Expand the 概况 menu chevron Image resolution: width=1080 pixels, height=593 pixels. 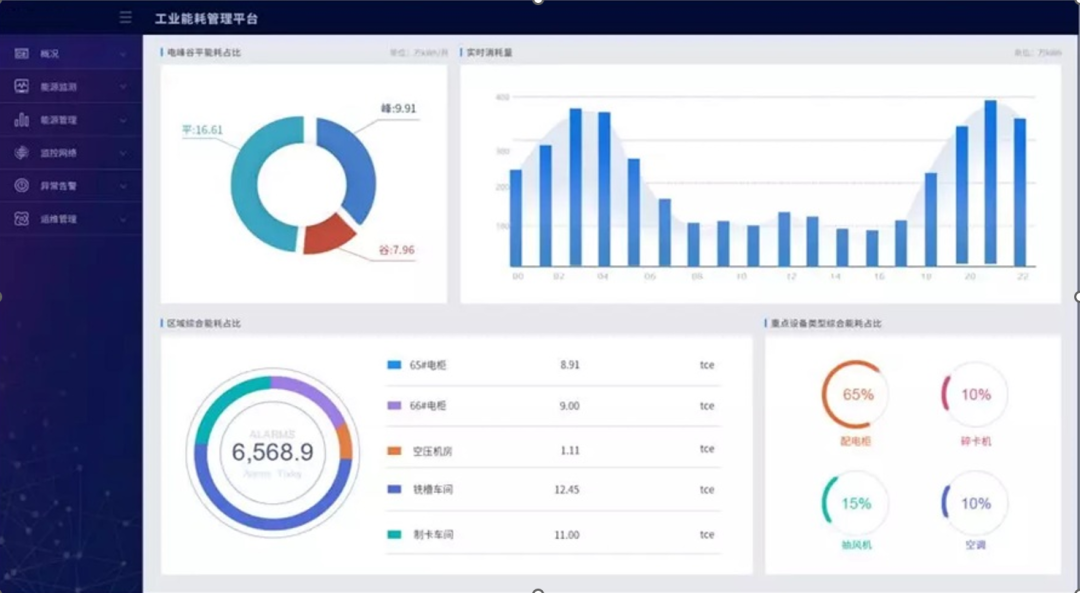123,54
